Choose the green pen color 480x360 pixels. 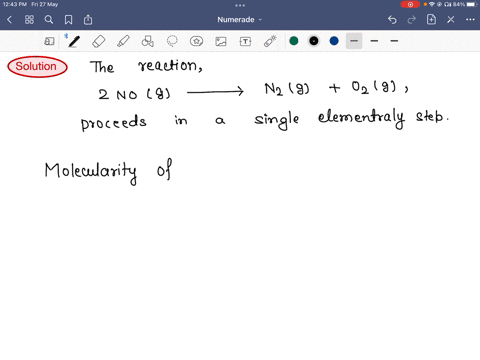[294, 41]
